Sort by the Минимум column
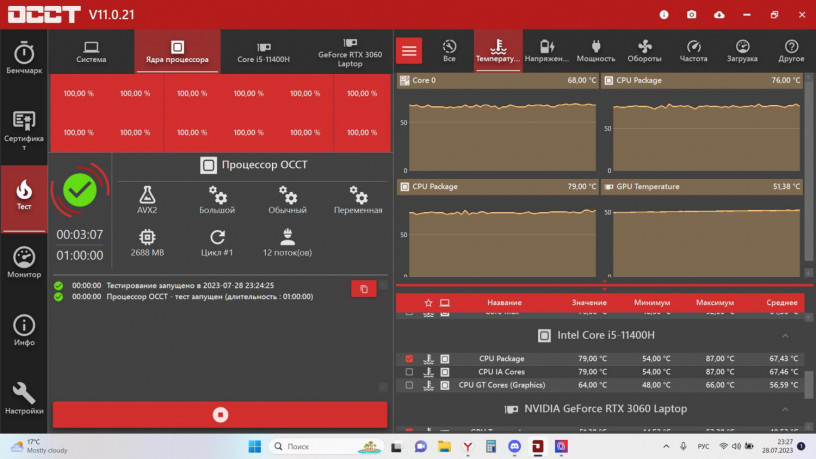The image size is (816, 459). 652,302
